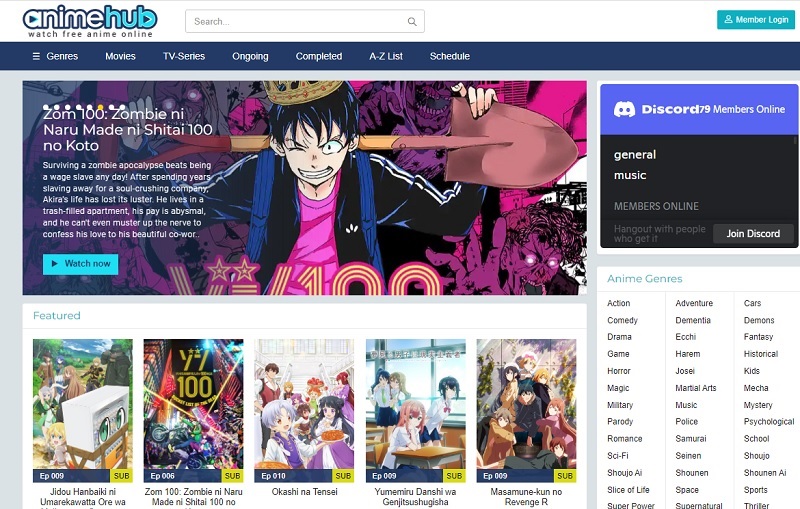Choose the Drama genre
Viewport: 800px width, 509px height.
click(619, 337)
